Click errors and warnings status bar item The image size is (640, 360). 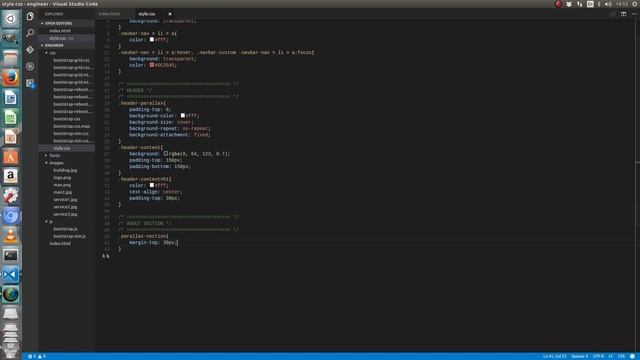coord(36,356)
